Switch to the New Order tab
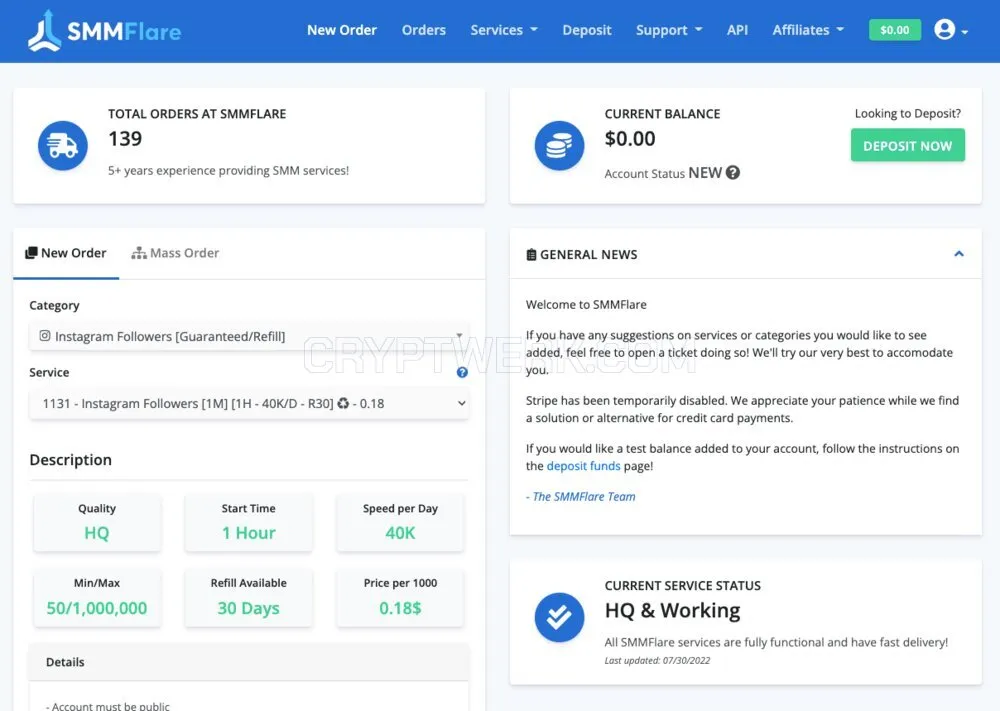The height and width of the screenshot is (711, 1000). [66, 253]
